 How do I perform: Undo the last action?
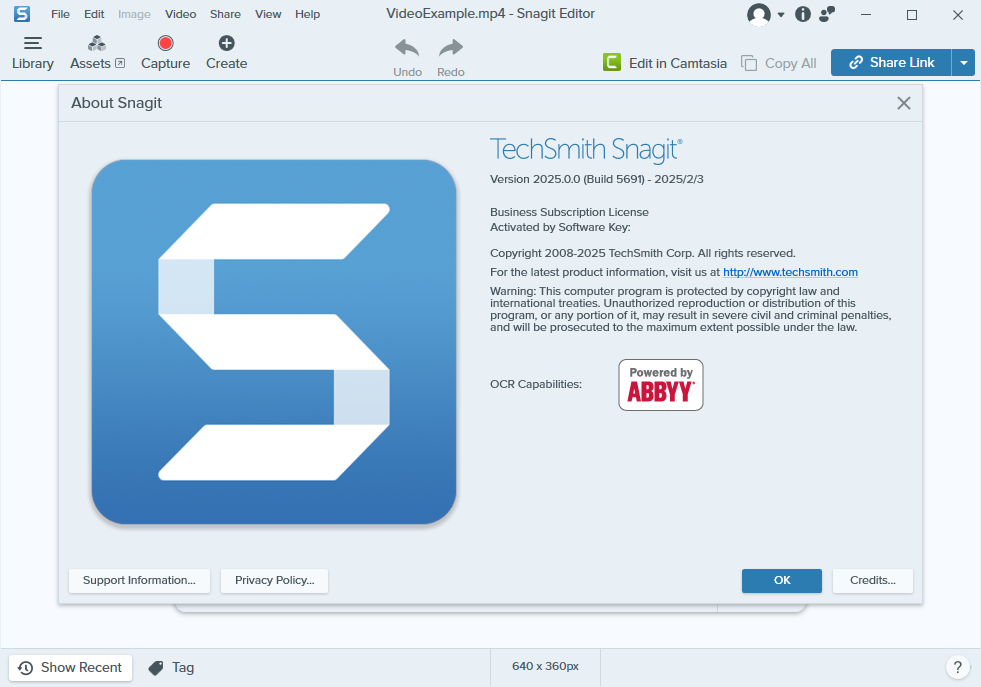click(407, 58)
